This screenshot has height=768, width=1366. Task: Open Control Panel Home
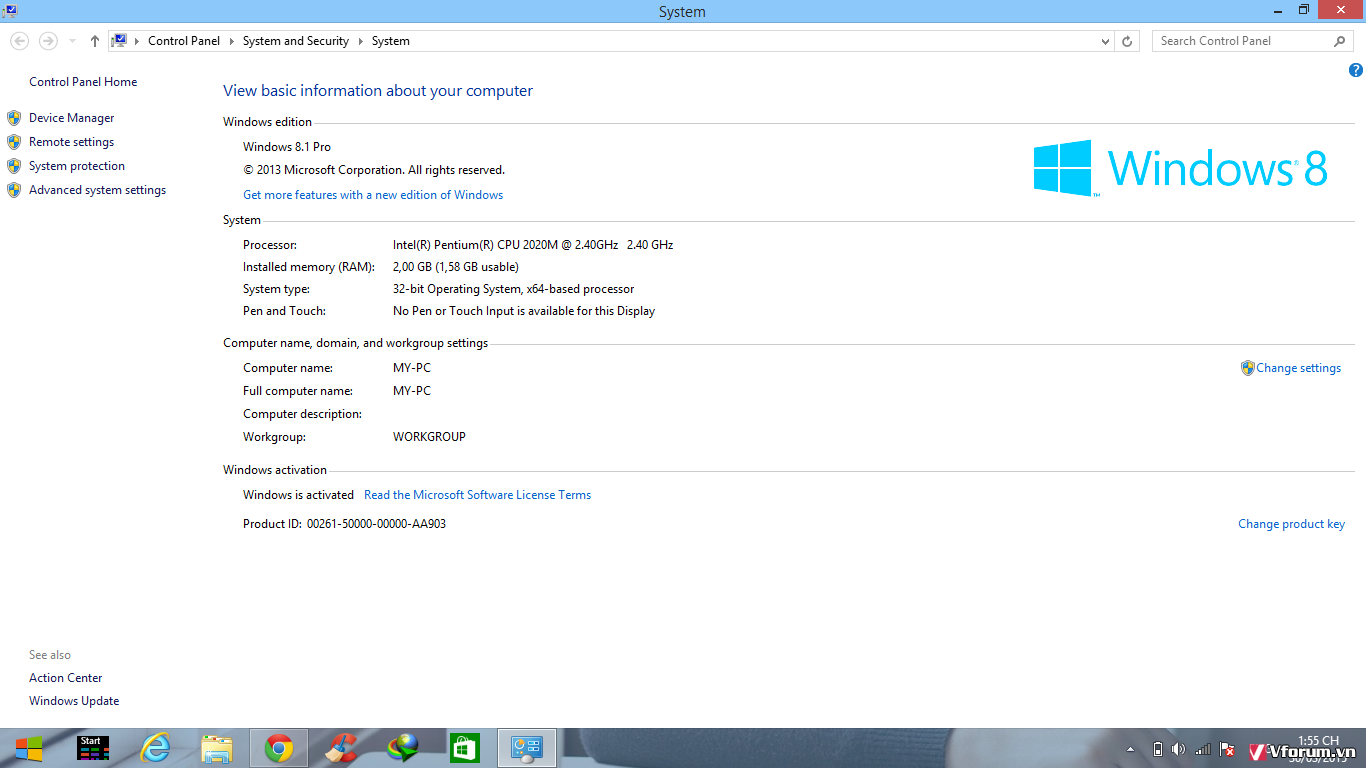(83, 82)
